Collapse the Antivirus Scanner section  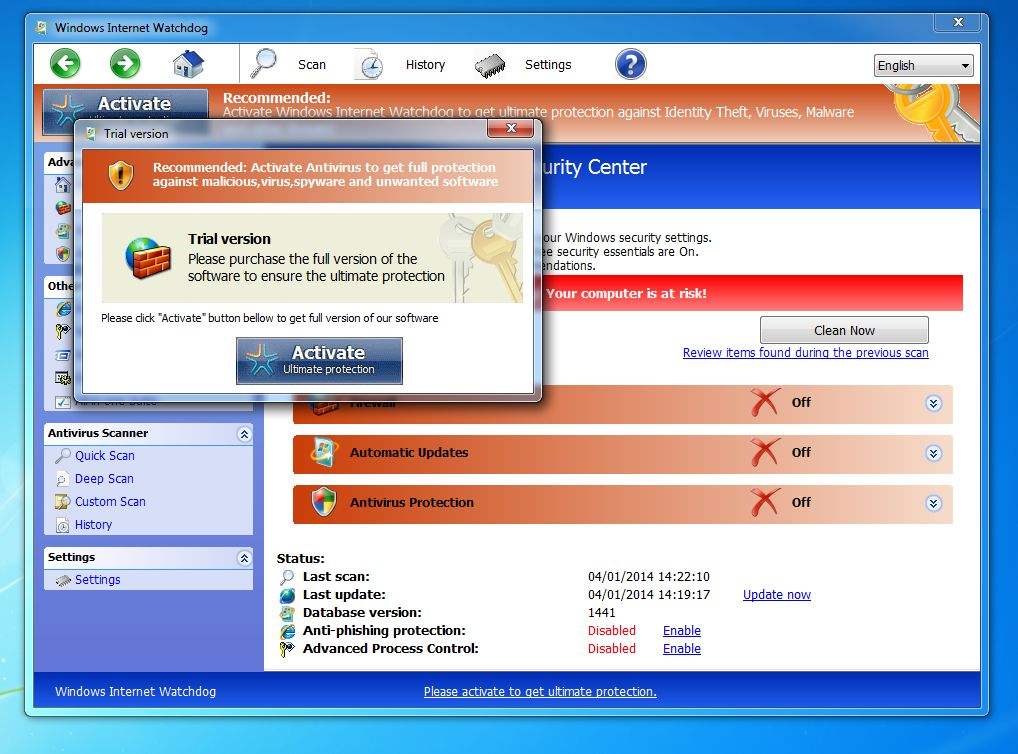tap(244, 434)
